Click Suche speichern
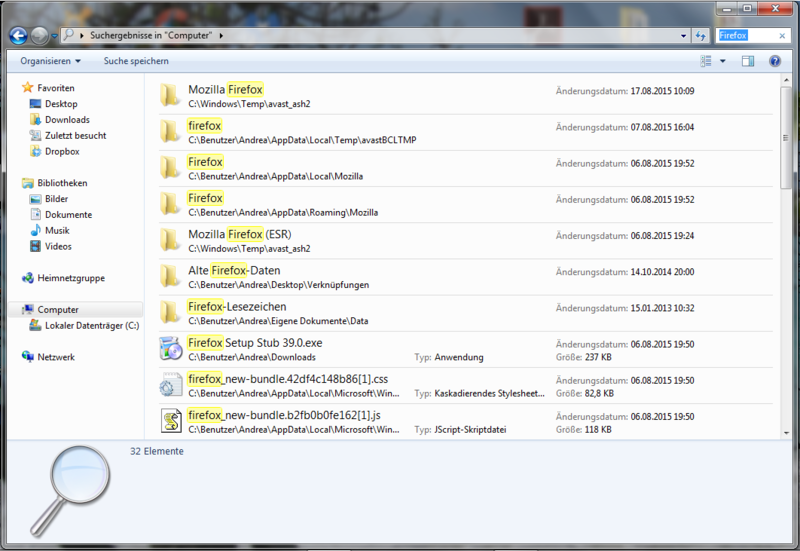Screen dimensions: 800x551 tap(136, 61)
